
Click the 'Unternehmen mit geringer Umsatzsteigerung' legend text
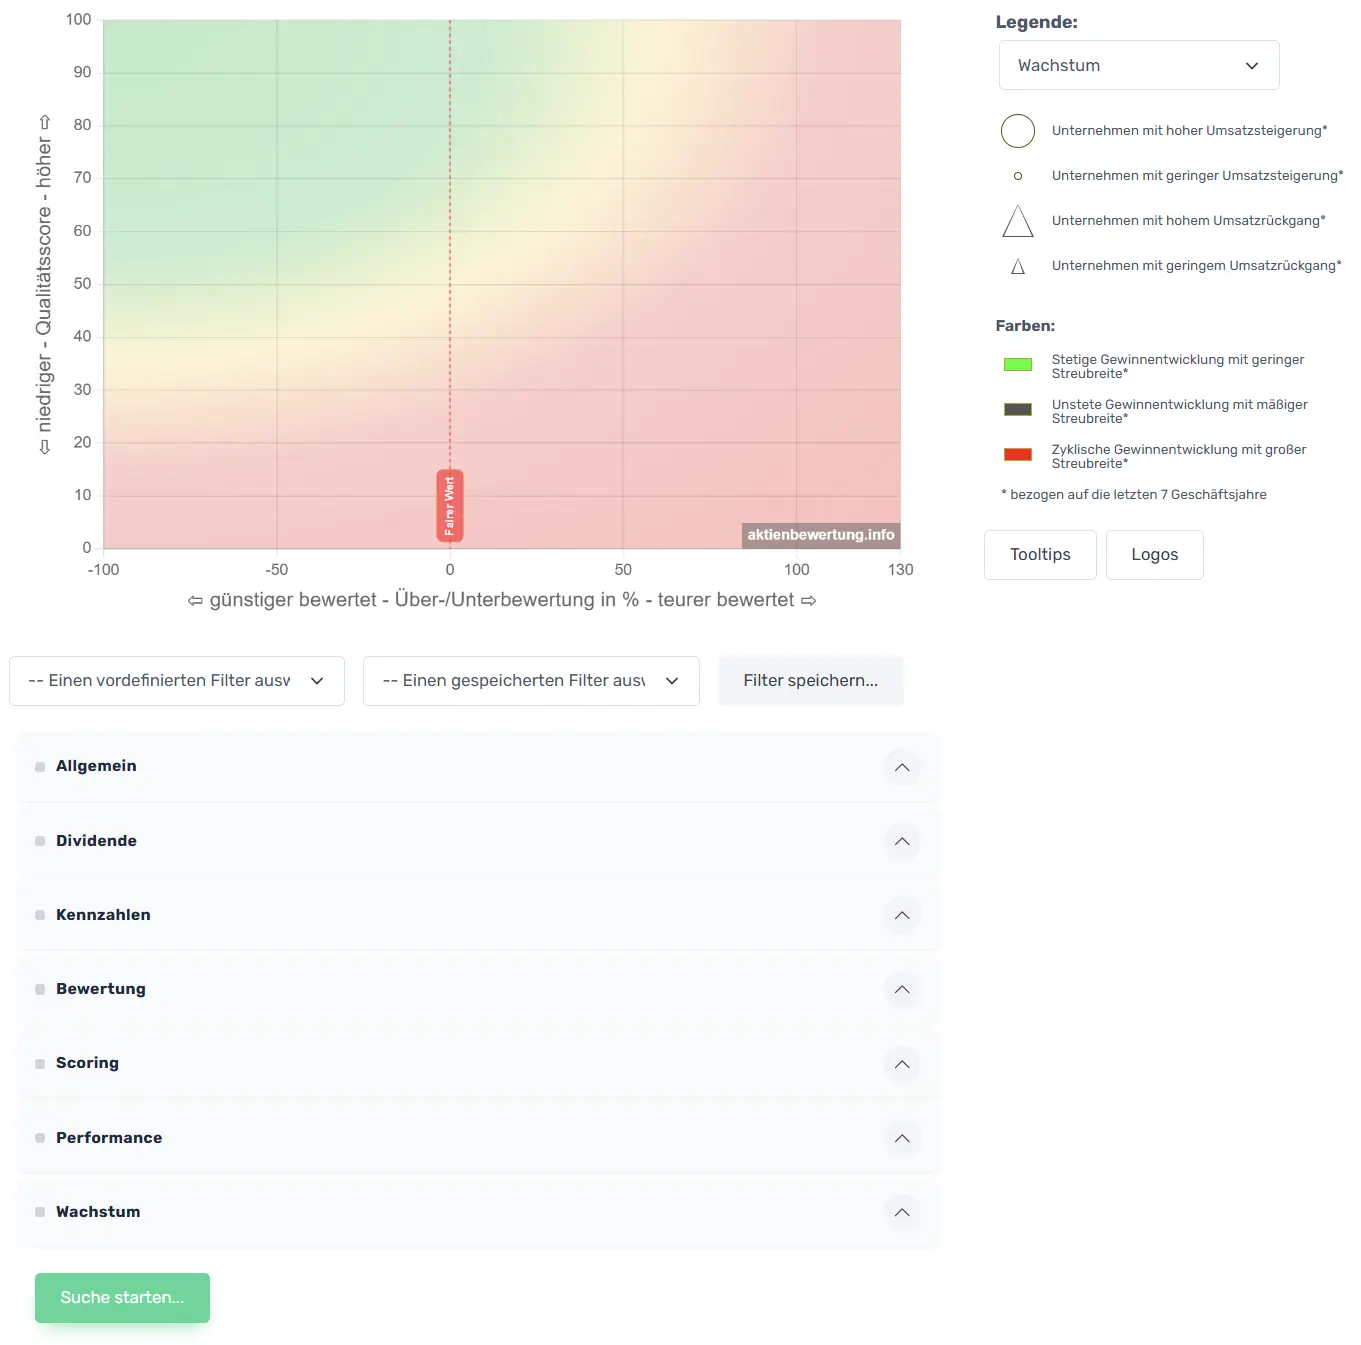[x=1197, y=176]
